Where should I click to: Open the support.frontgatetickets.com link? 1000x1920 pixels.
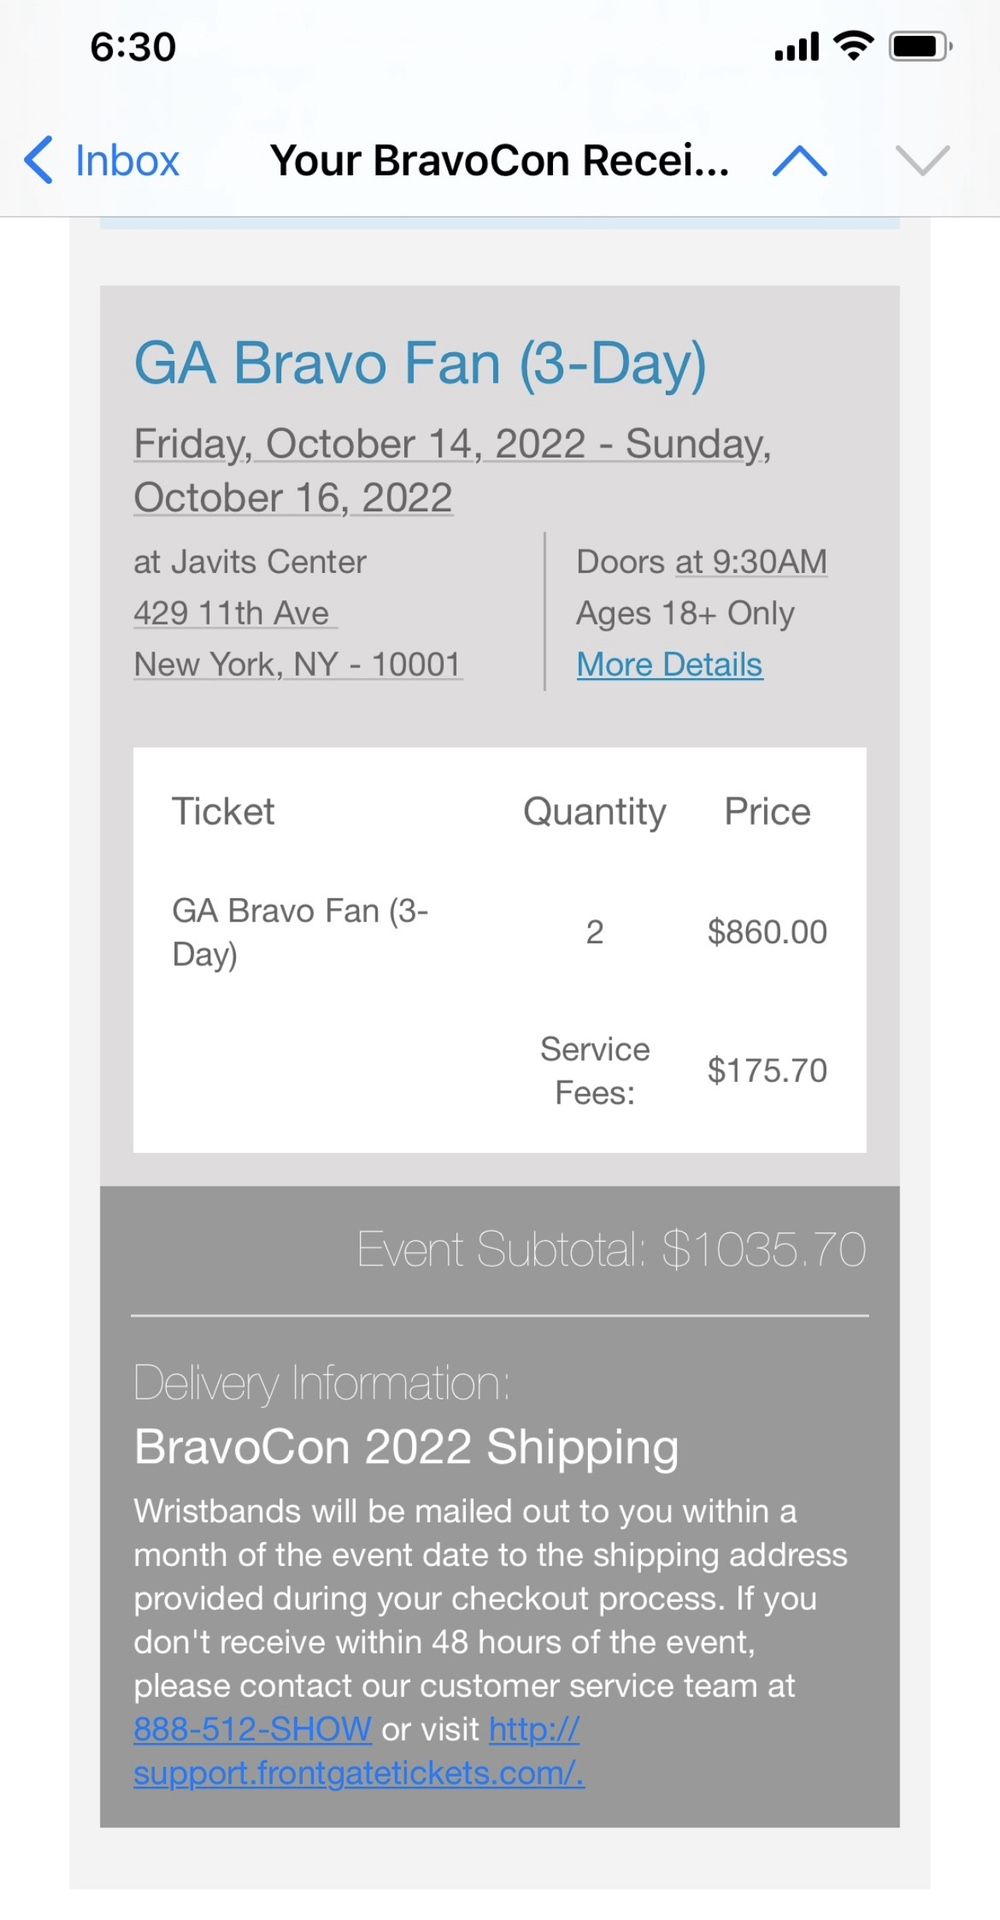click(358, 1772)
